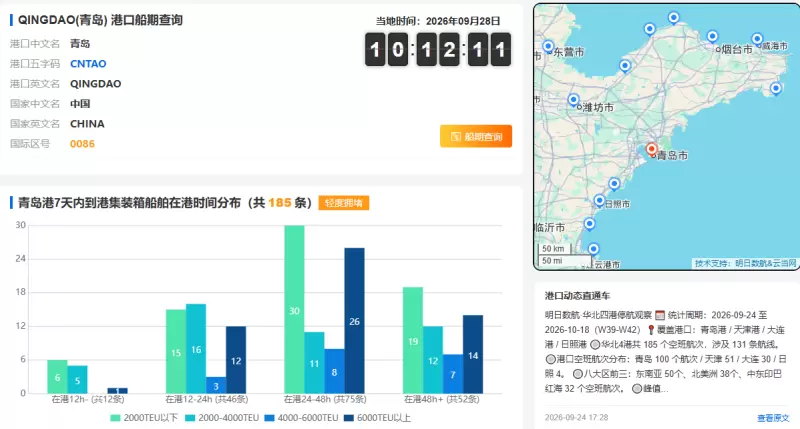Click the blue bar labeled 7

(x=453, y=374)
